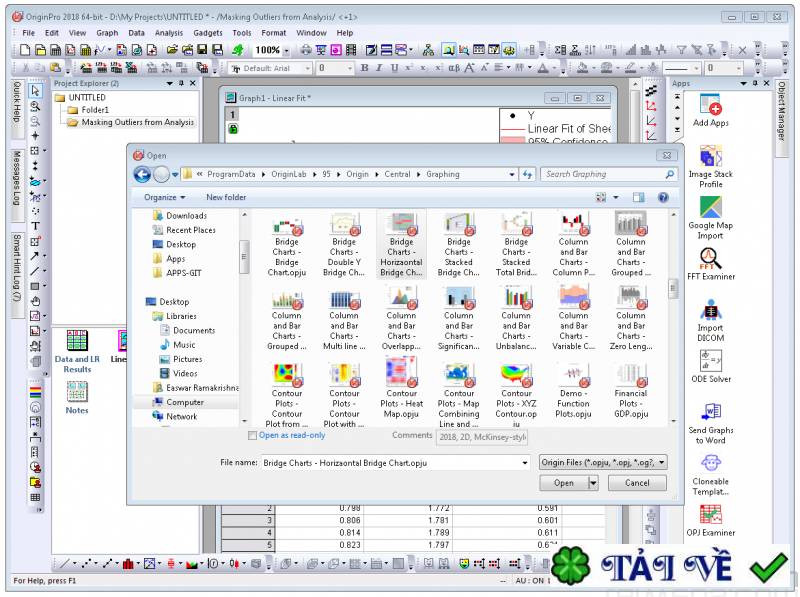Viewport: 800px width, 597px height.
Task: Open Data and LR Results workbook icon
Action: pyautogui.click(x=77, y=352)
